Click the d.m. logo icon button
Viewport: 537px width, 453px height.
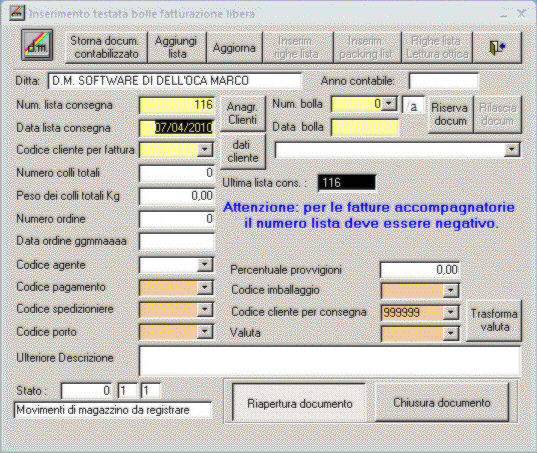(37, 45)
